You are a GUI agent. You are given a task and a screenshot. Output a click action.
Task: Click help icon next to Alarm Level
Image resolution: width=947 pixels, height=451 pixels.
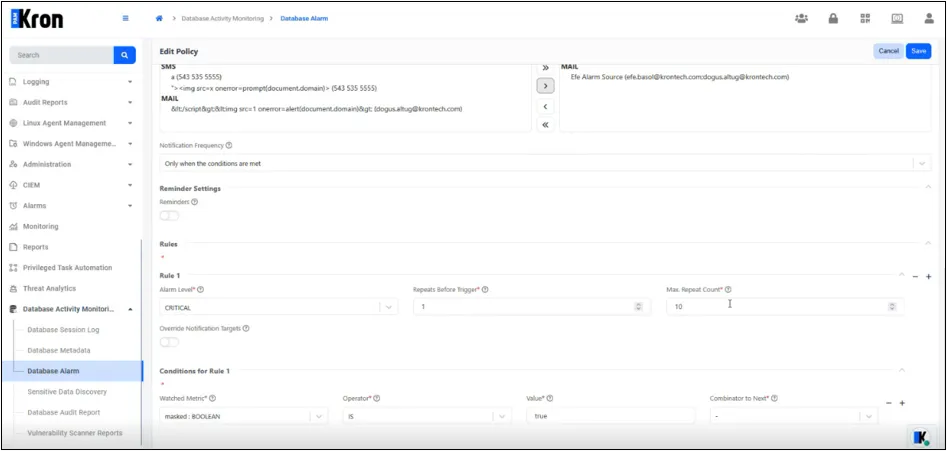[201, 290]
